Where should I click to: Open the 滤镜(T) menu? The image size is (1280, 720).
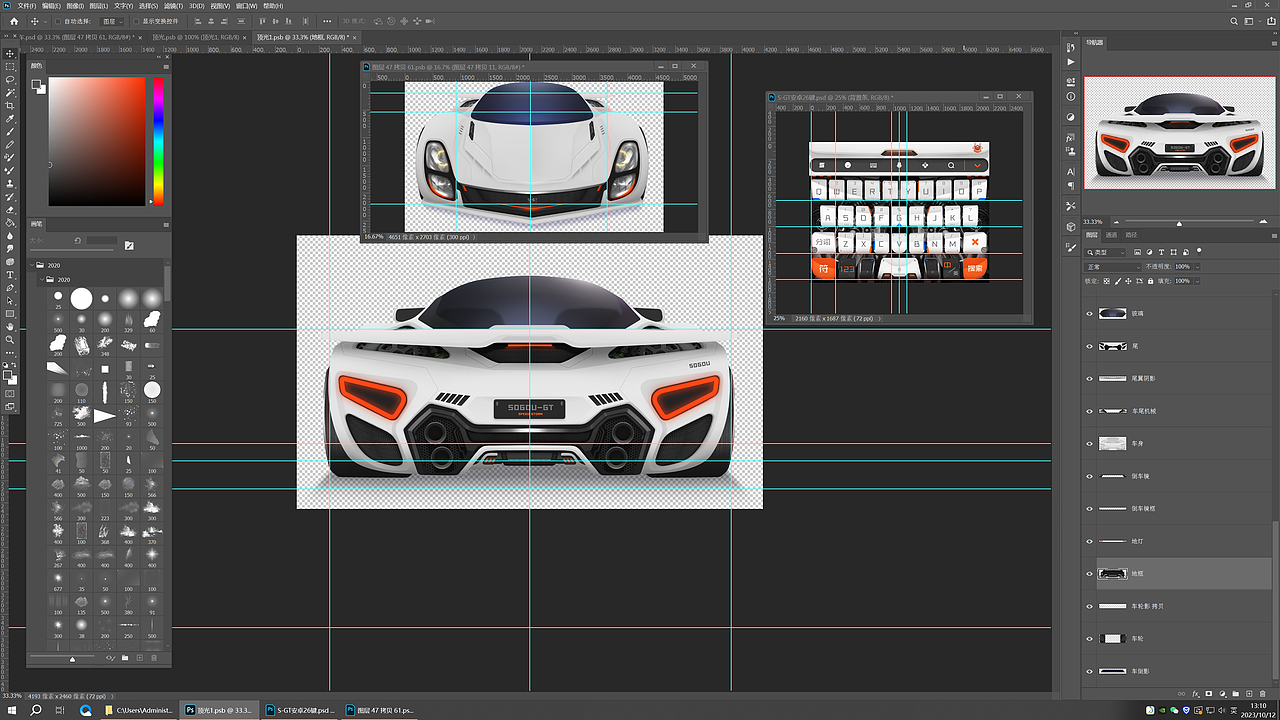[174, 5]
